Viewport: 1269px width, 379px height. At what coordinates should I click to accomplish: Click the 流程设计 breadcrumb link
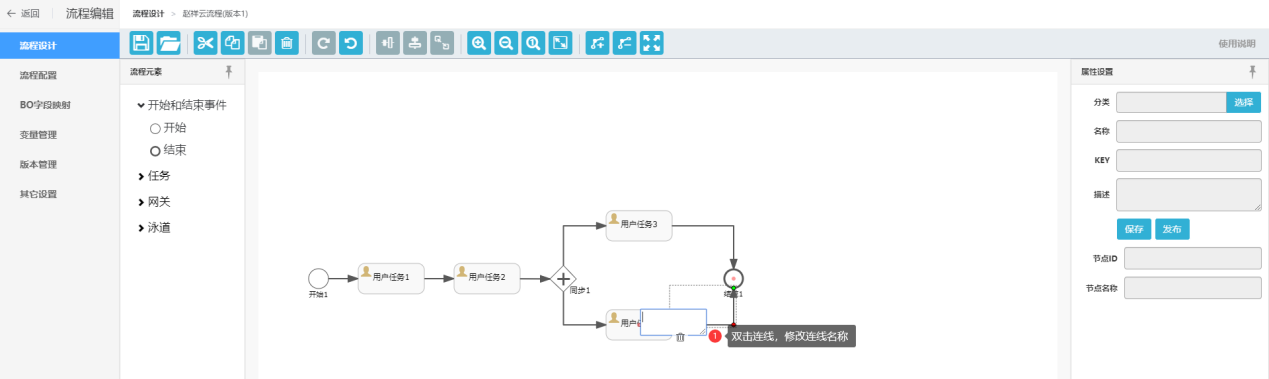point(148,14)
